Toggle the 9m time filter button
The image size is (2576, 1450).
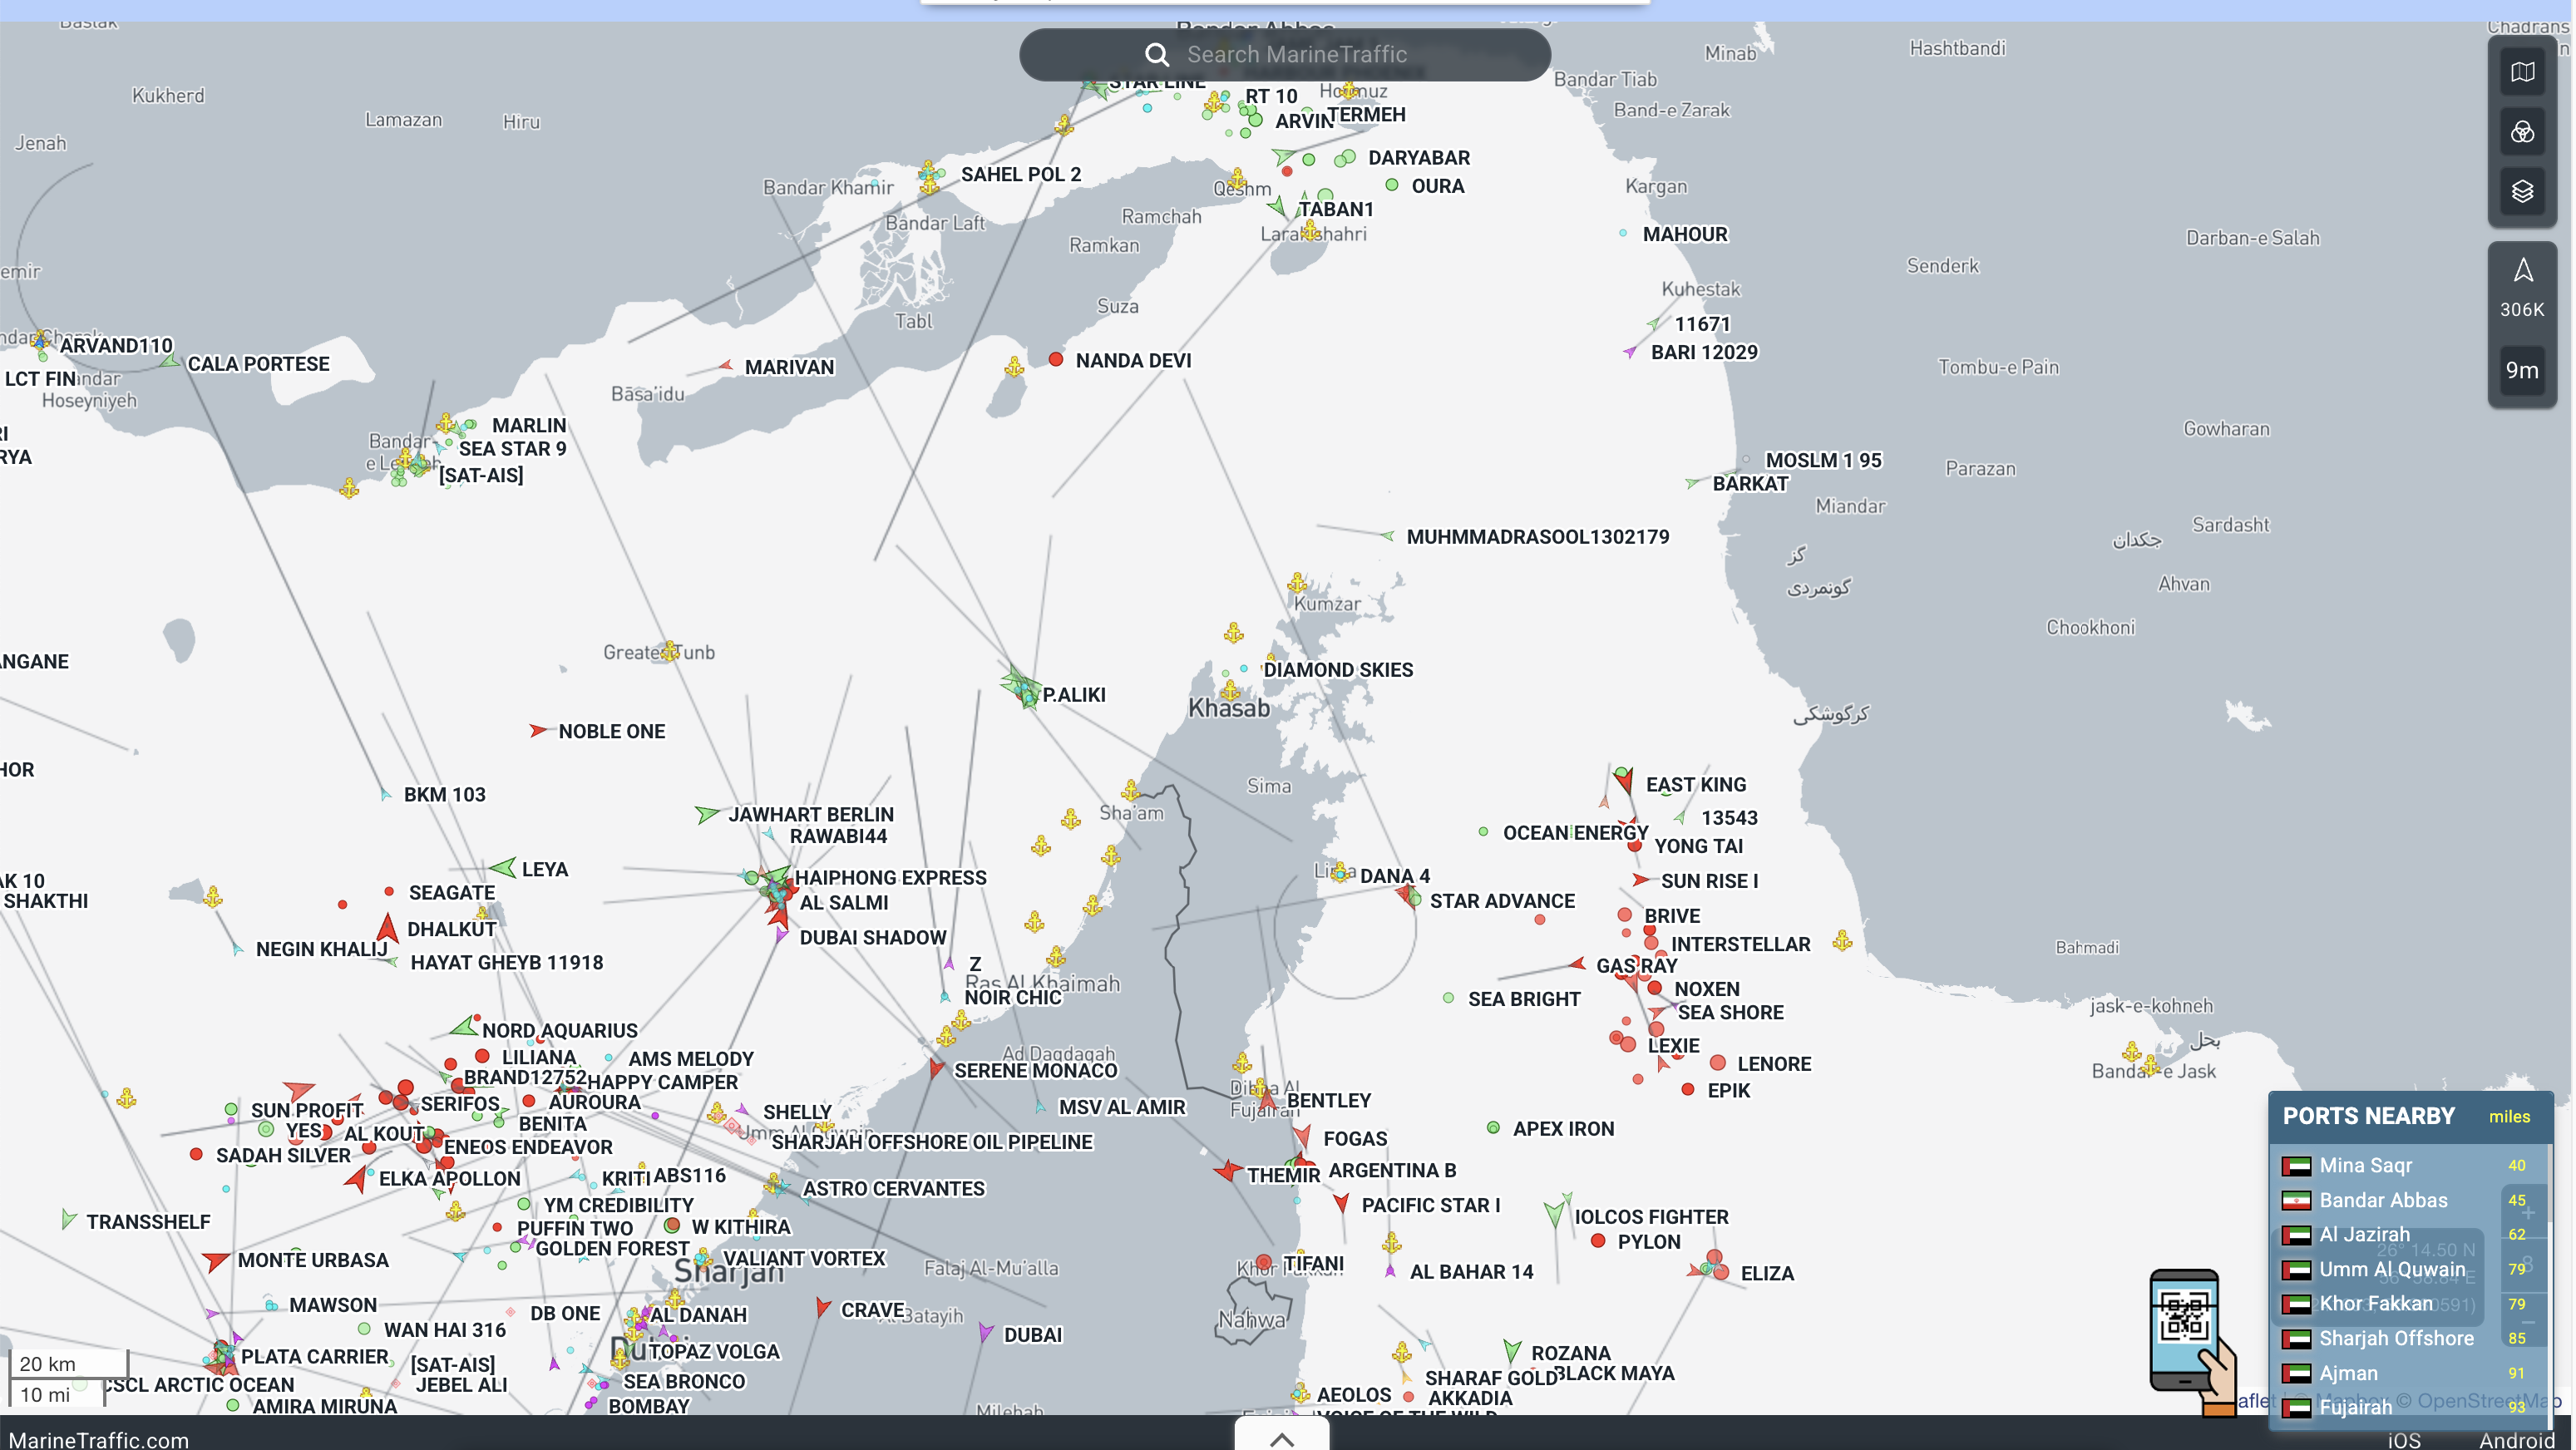coord(2522,370)
